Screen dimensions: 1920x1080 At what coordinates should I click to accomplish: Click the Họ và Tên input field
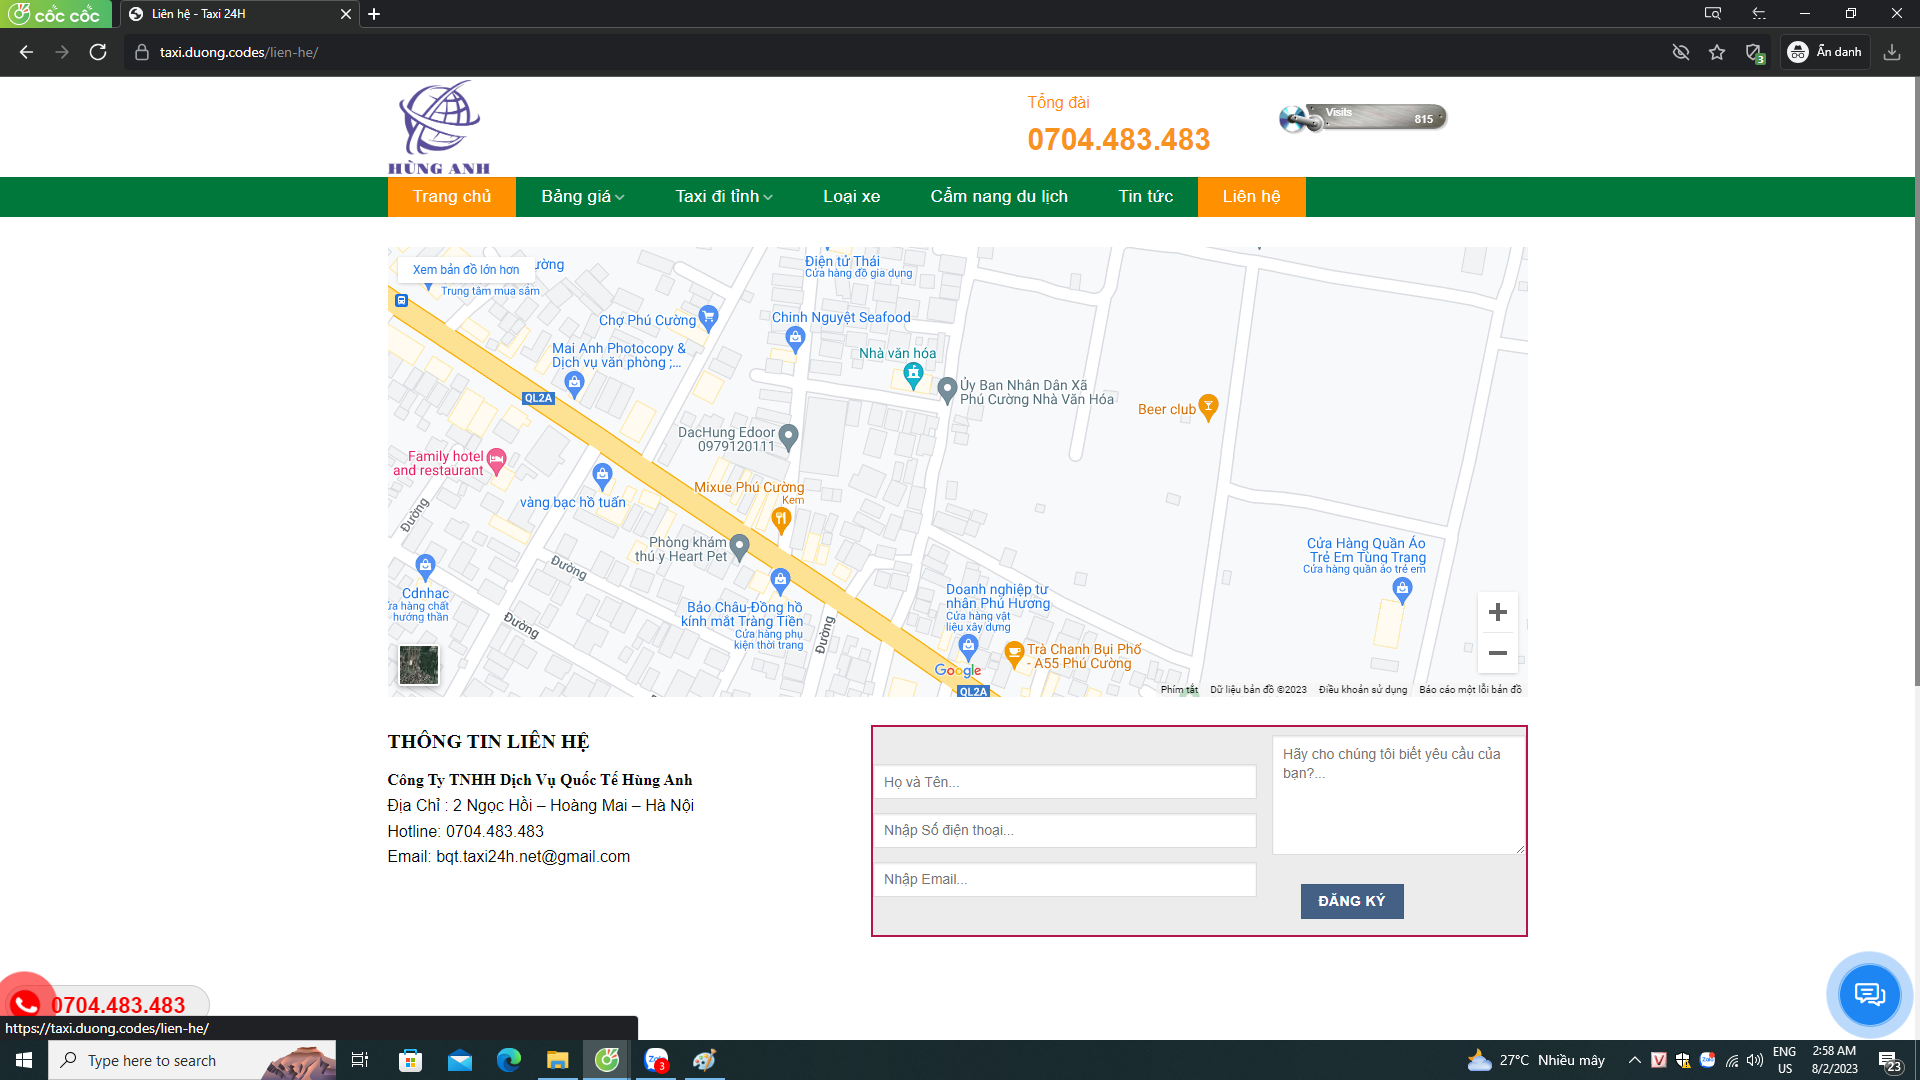point(1064,782)
